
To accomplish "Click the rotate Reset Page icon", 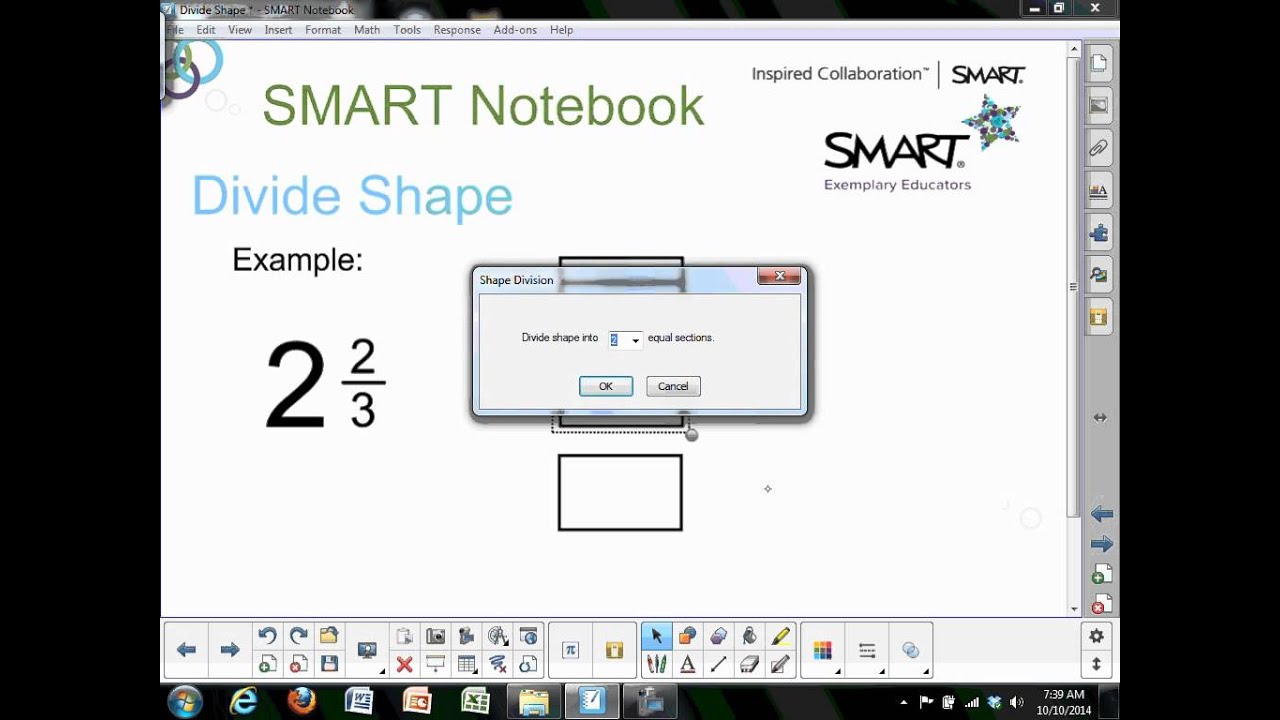I will pyautogui.click(x=528, y=664).
